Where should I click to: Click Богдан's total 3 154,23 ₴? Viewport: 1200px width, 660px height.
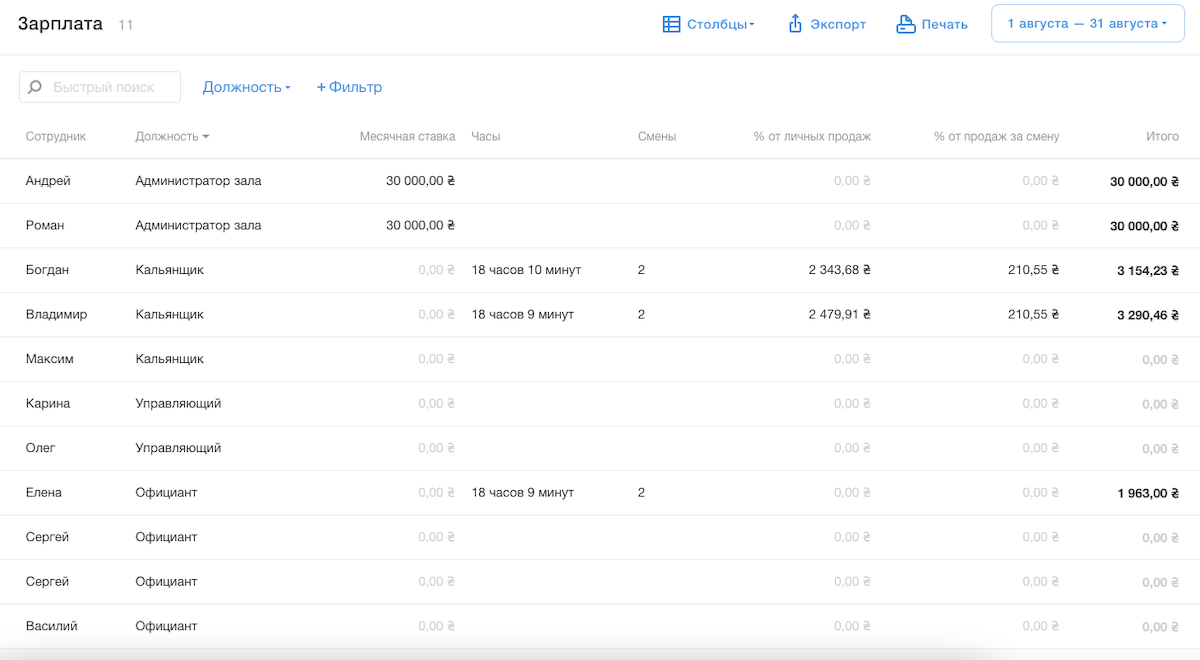(1148, 270)
